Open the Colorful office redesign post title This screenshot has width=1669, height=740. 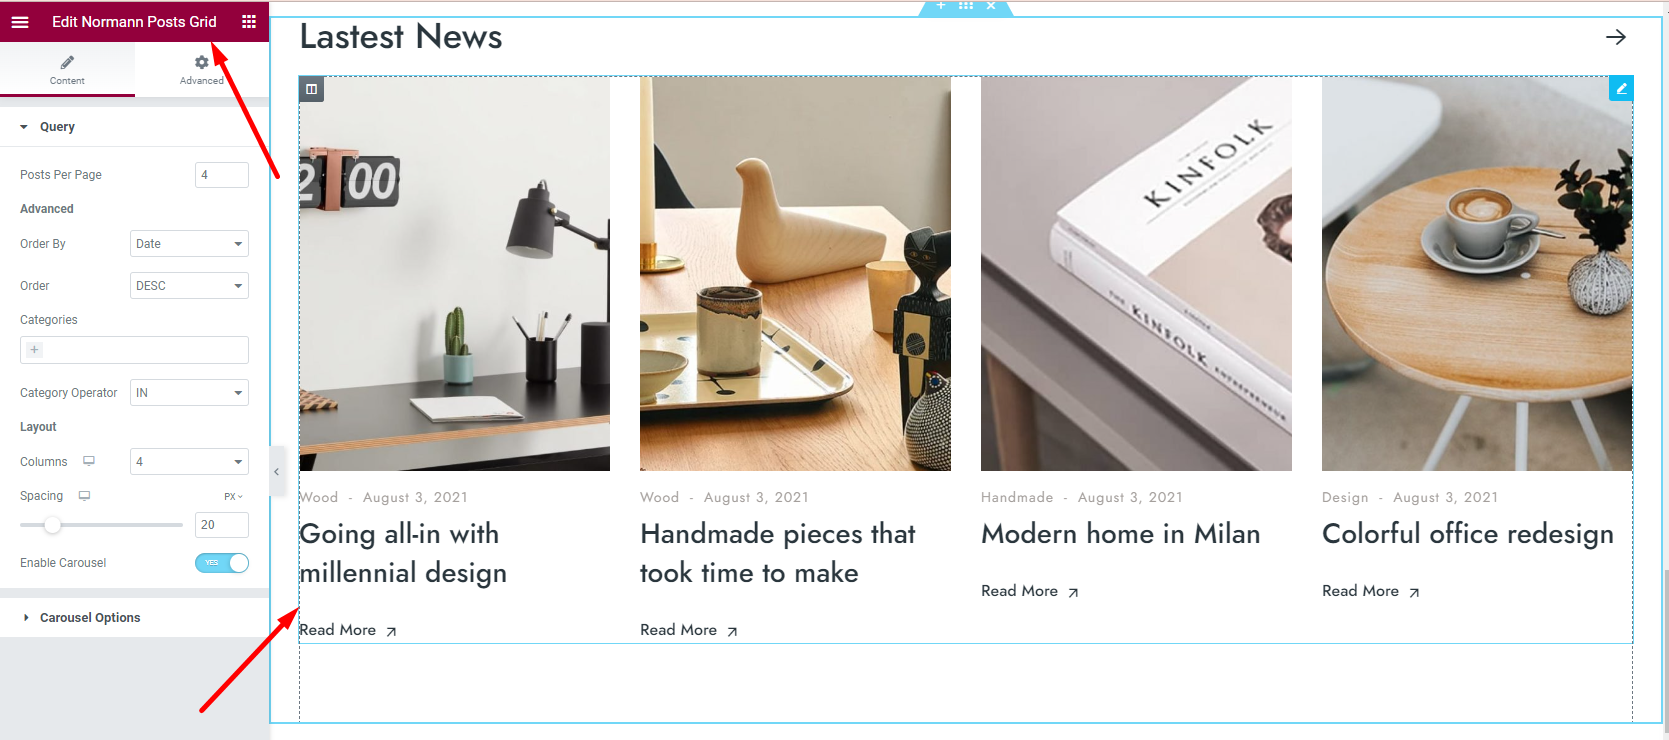1467,535
